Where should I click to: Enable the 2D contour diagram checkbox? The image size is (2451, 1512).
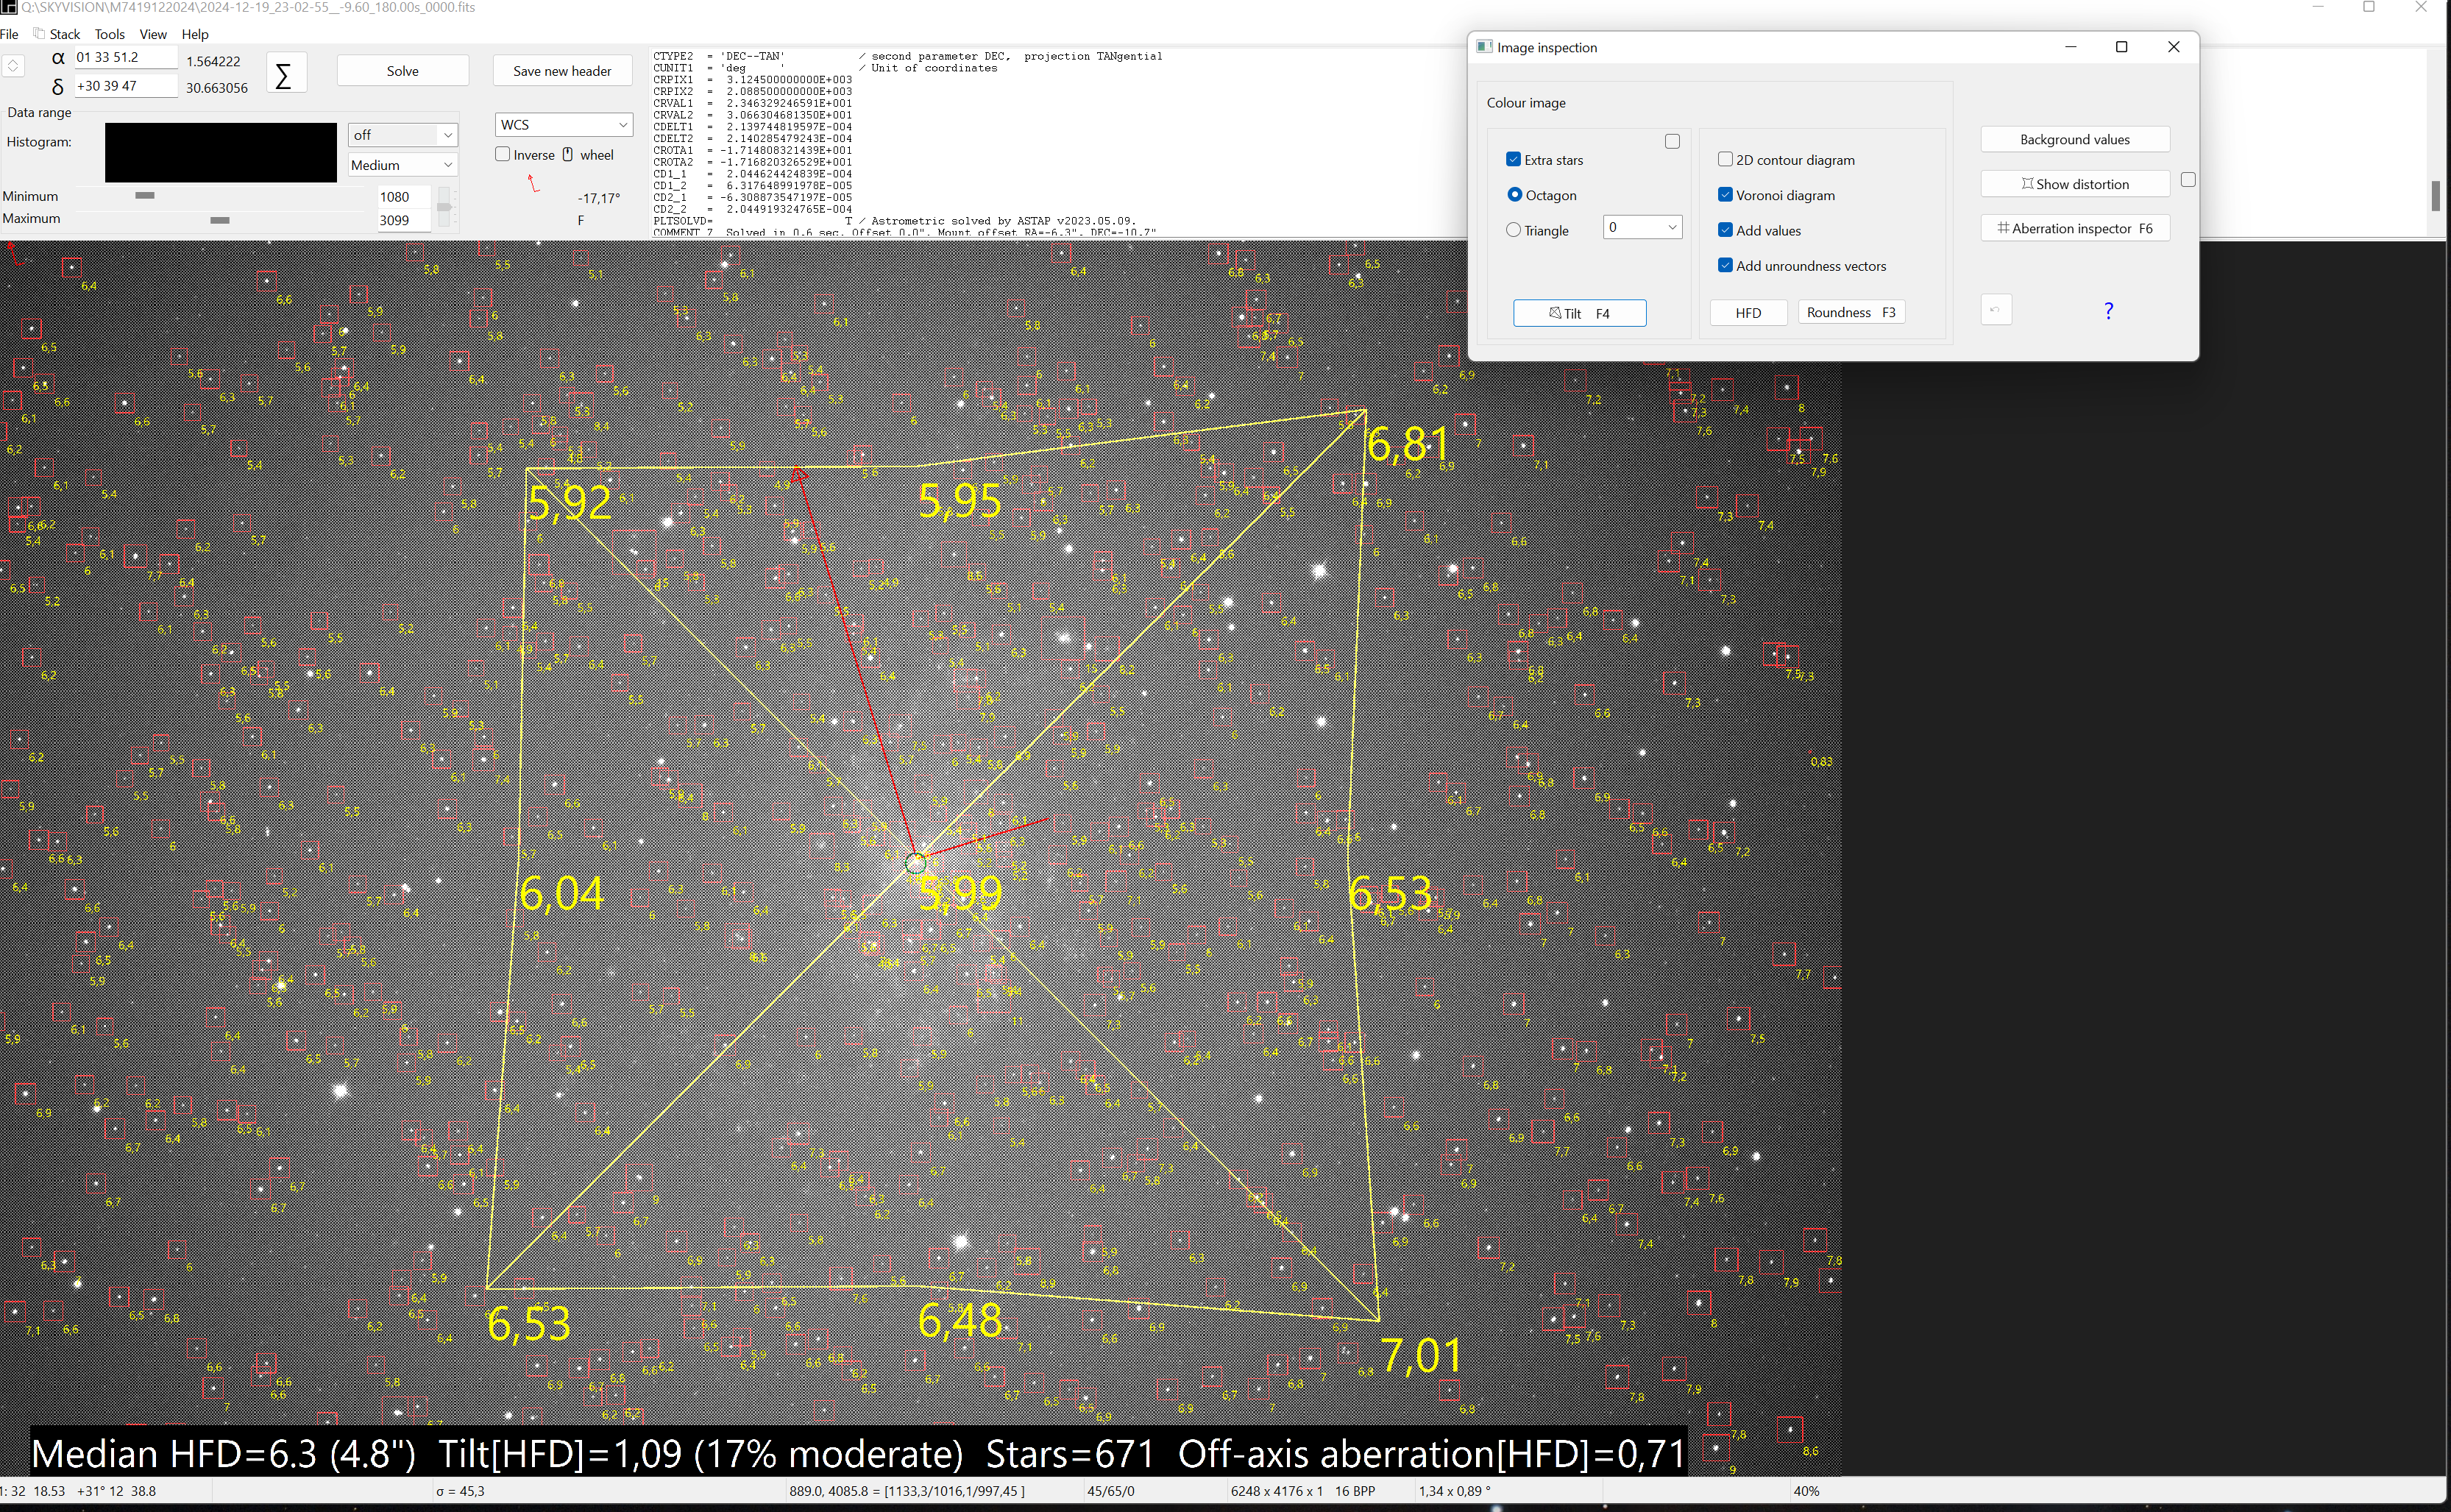(x=1725, y=160)
